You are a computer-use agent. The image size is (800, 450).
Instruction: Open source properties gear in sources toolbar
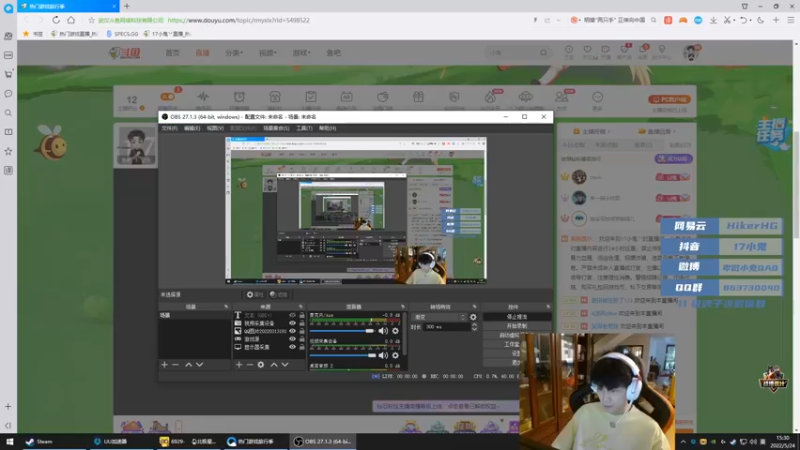click(261, 365)
